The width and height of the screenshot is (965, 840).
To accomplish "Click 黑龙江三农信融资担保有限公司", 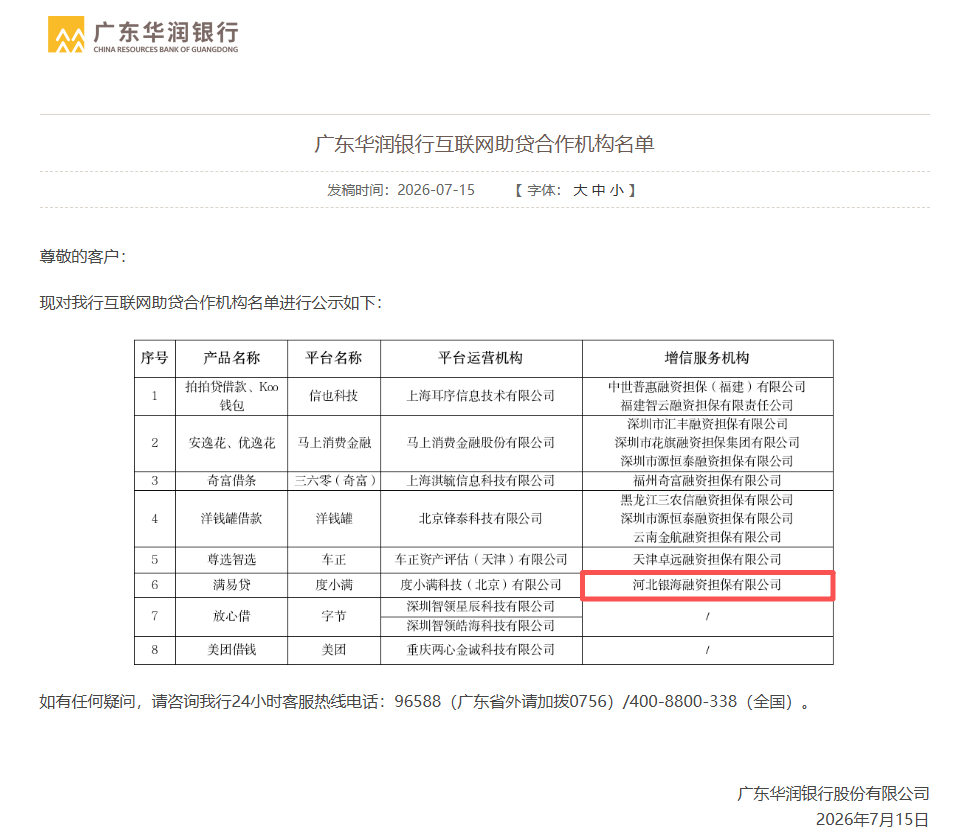I will click(707, 500).
